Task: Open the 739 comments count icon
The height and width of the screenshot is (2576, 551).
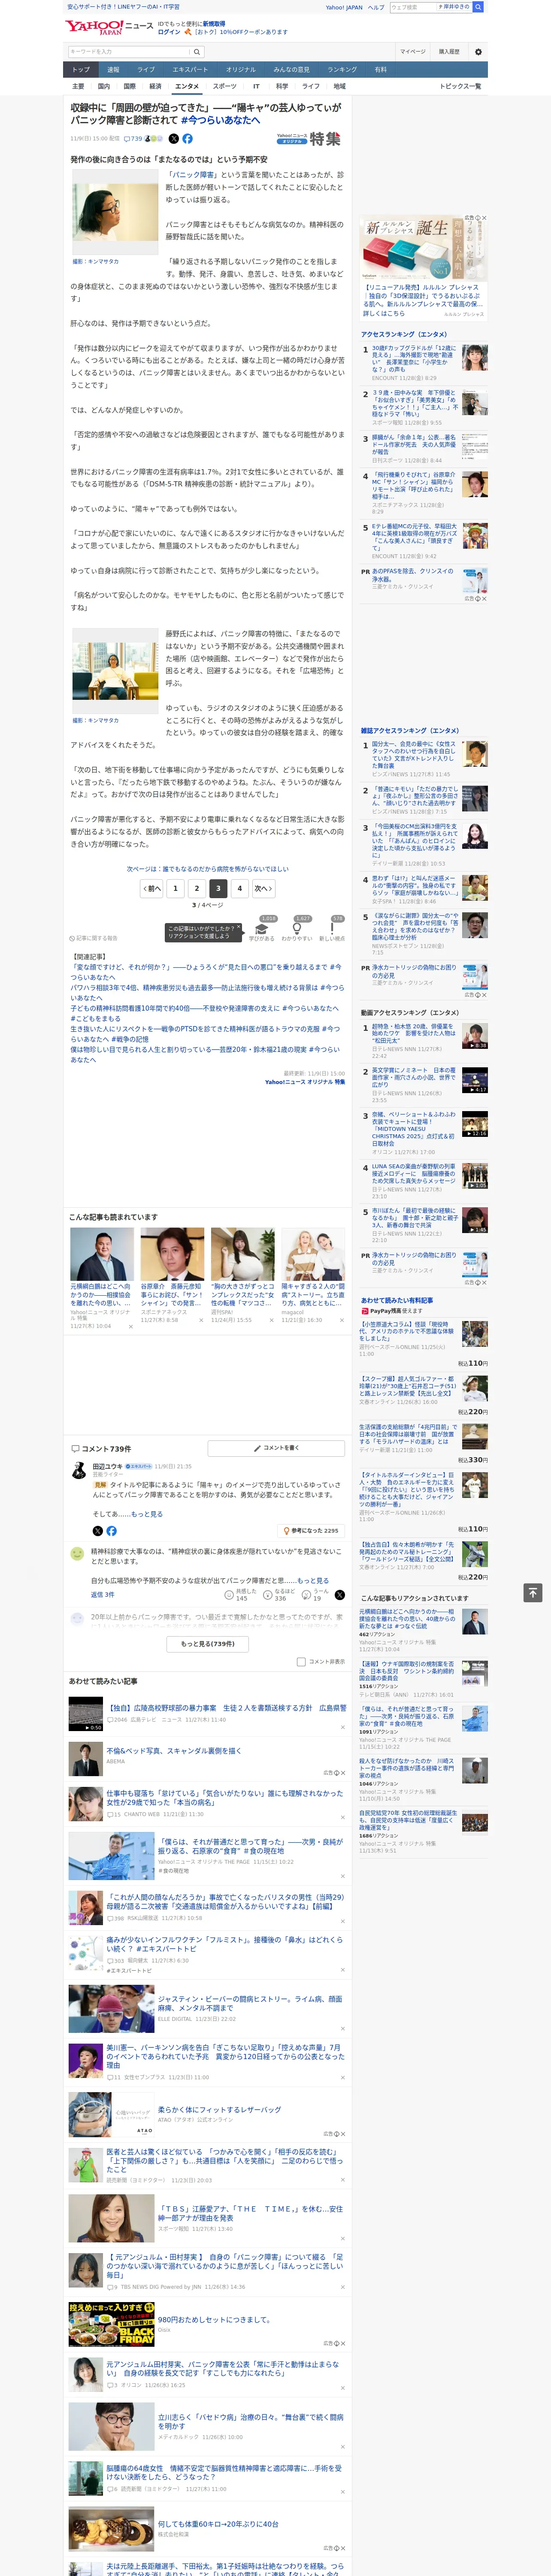Action: click(133, 139)
